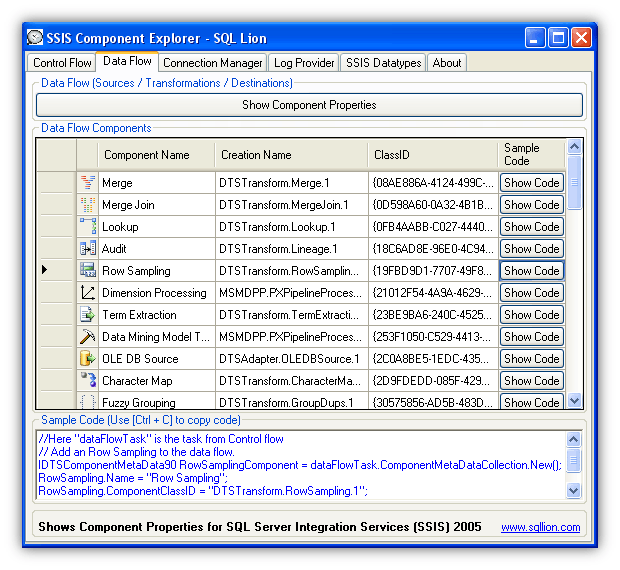Switch to the SSIS Datatypes tab
The width and height of the screenshot is (620, 570).
tap(383, 63)
